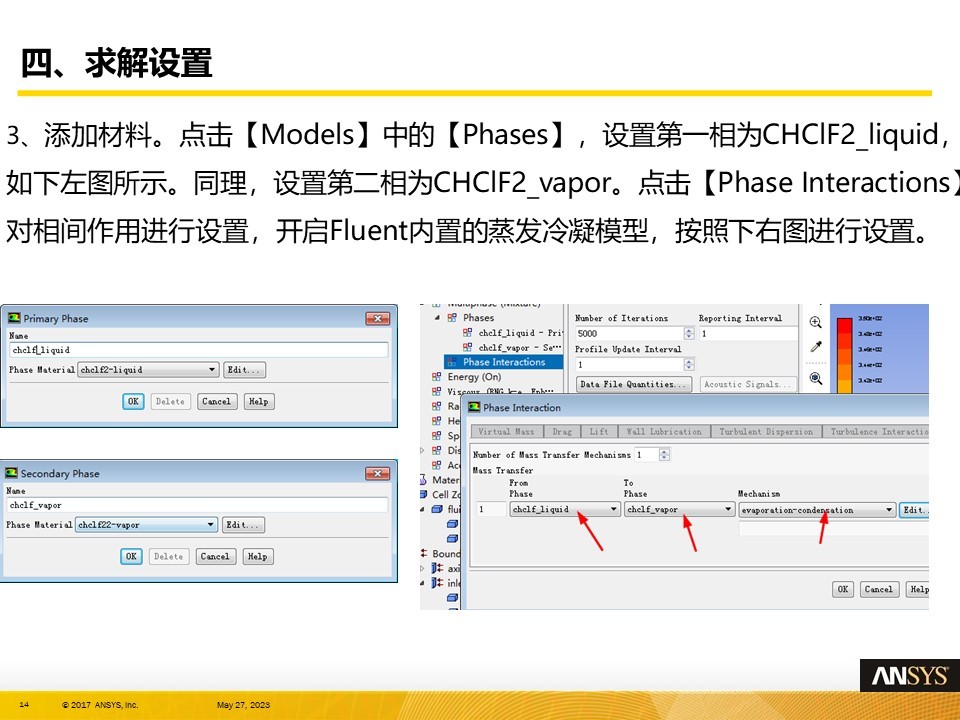
Task: Click Edit... in the Secondary Phase dialog
Action: [242, 525]
